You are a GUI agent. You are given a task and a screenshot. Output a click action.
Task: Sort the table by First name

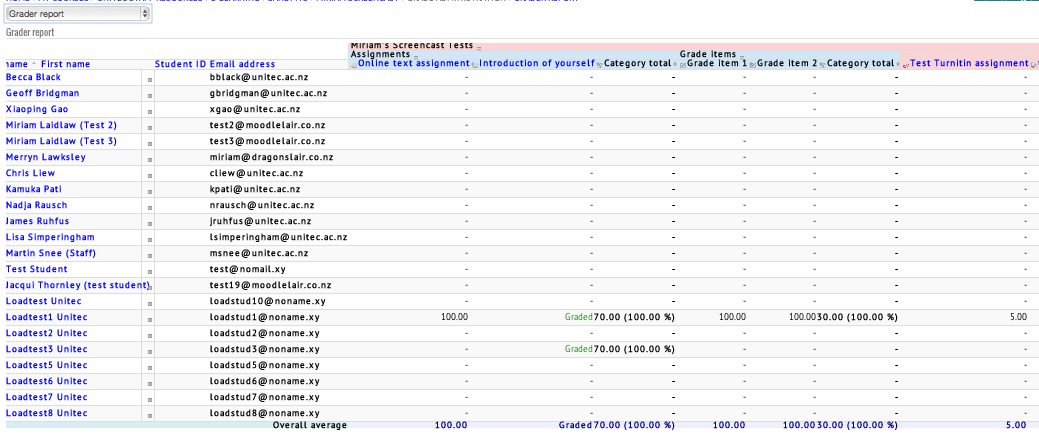pos(65,64)
